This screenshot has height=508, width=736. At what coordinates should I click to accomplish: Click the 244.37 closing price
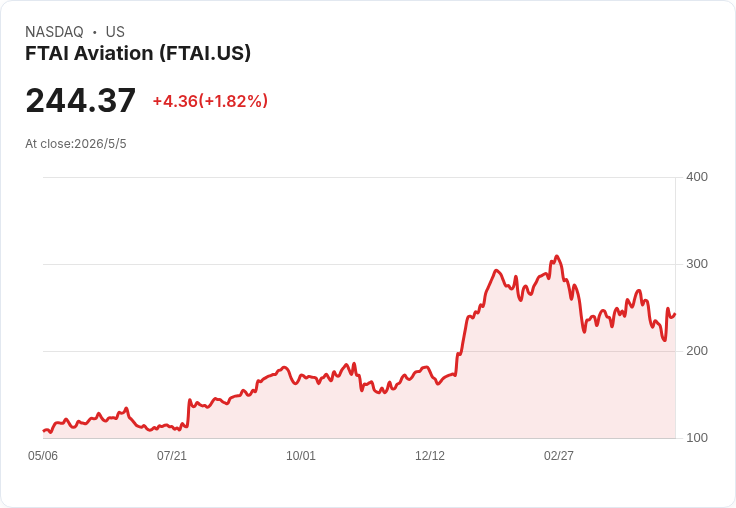point(81,100)
